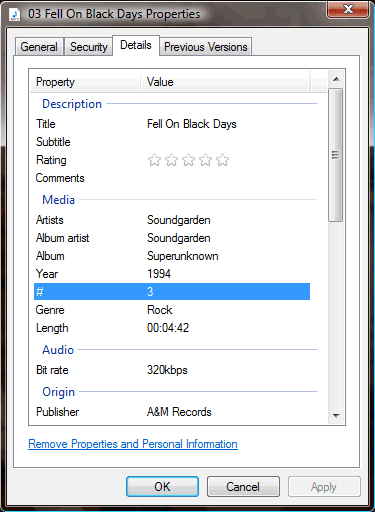The width and height of the screenshot is (375, 512).
Task: Close the Properties dialog window
Action: [x=348, y=9]
